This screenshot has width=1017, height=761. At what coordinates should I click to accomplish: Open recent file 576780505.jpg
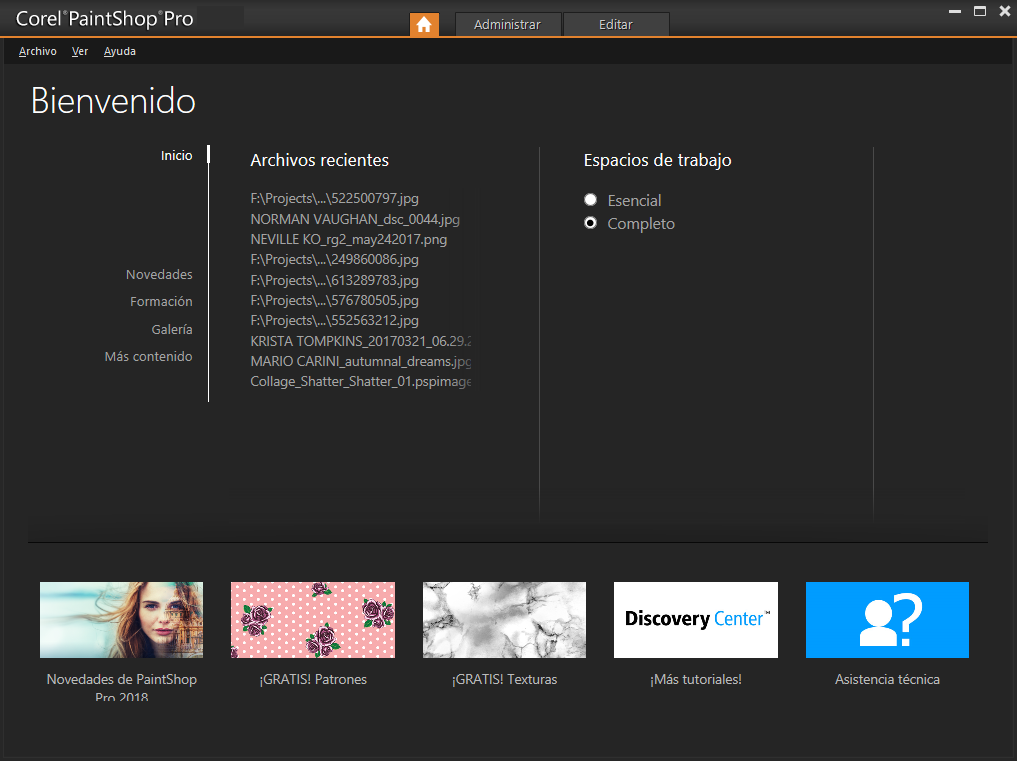coord(335,300)
